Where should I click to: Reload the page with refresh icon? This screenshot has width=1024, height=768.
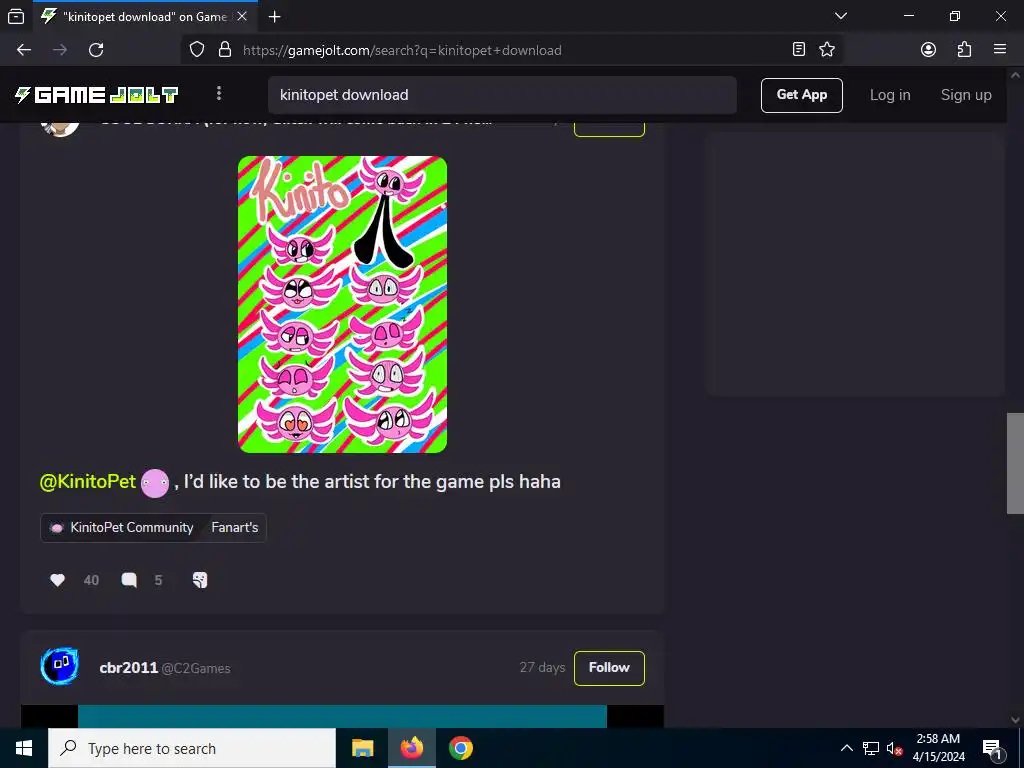pyautogui.click(x=96, y=50)
